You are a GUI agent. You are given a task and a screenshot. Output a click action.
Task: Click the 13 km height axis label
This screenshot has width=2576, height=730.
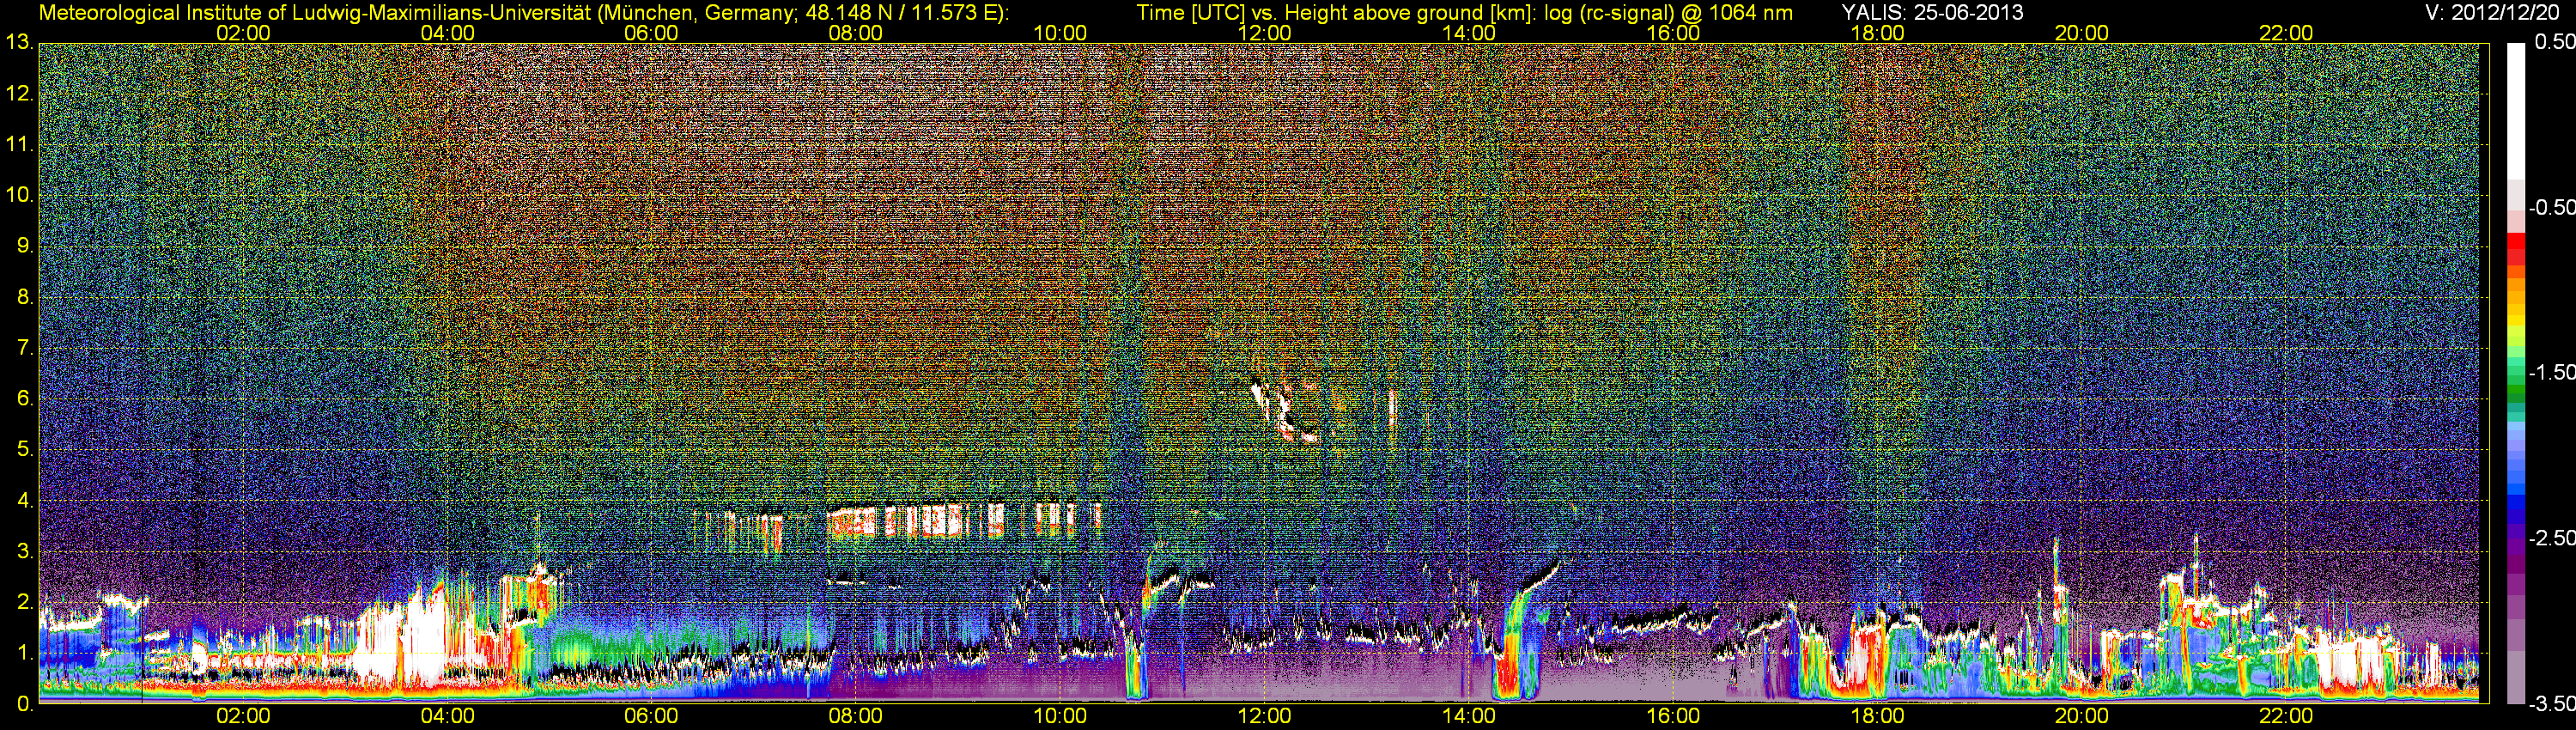[20, 43]
